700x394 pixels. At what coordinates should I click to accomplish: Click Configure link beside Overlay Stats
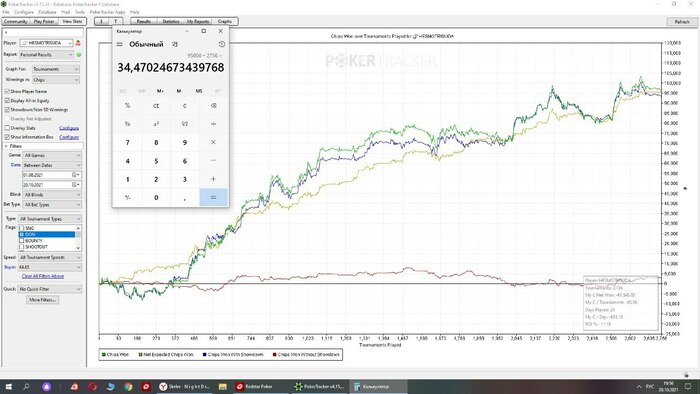coord(69,128)
